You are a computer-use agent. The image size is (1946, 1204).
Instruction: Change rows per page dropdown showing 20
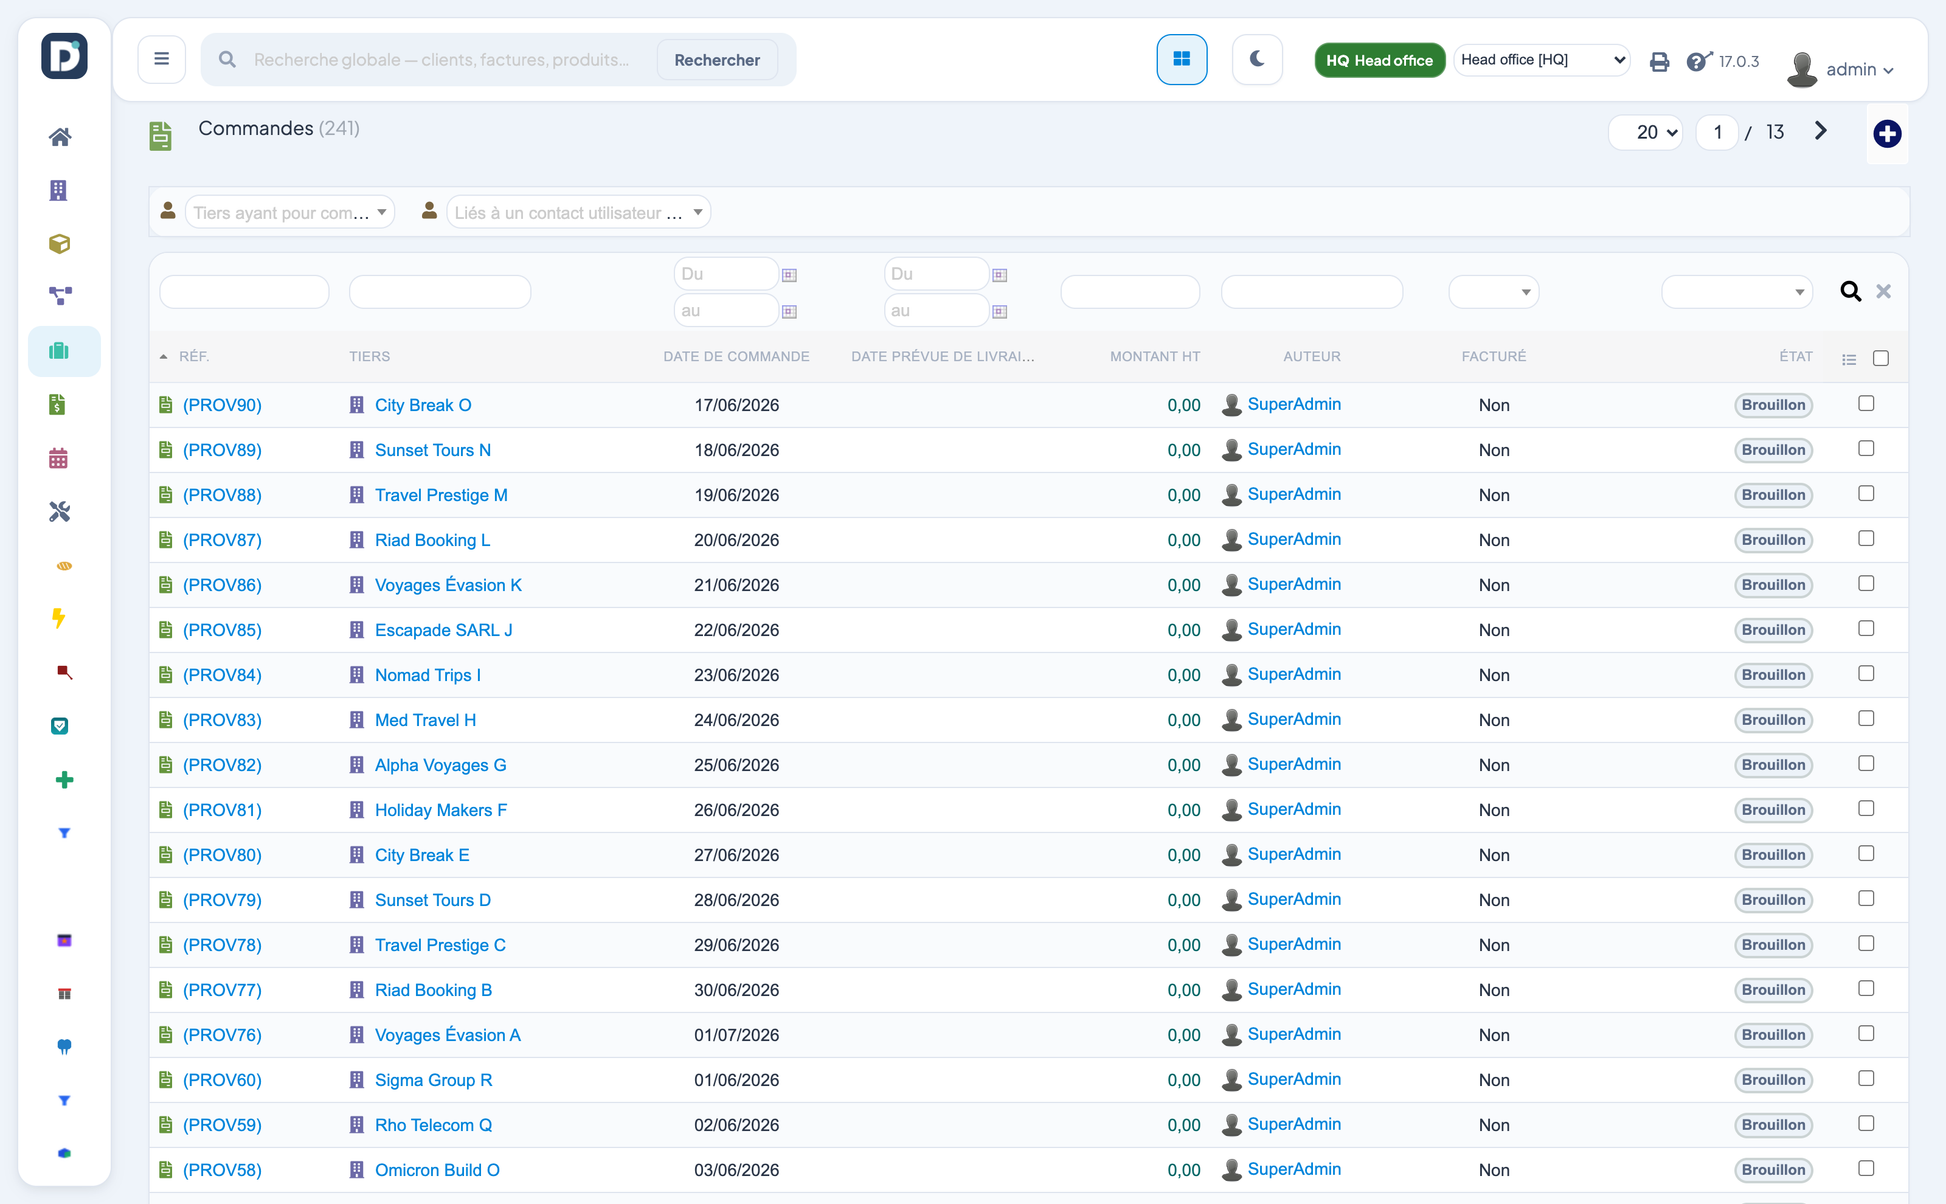1646,132
